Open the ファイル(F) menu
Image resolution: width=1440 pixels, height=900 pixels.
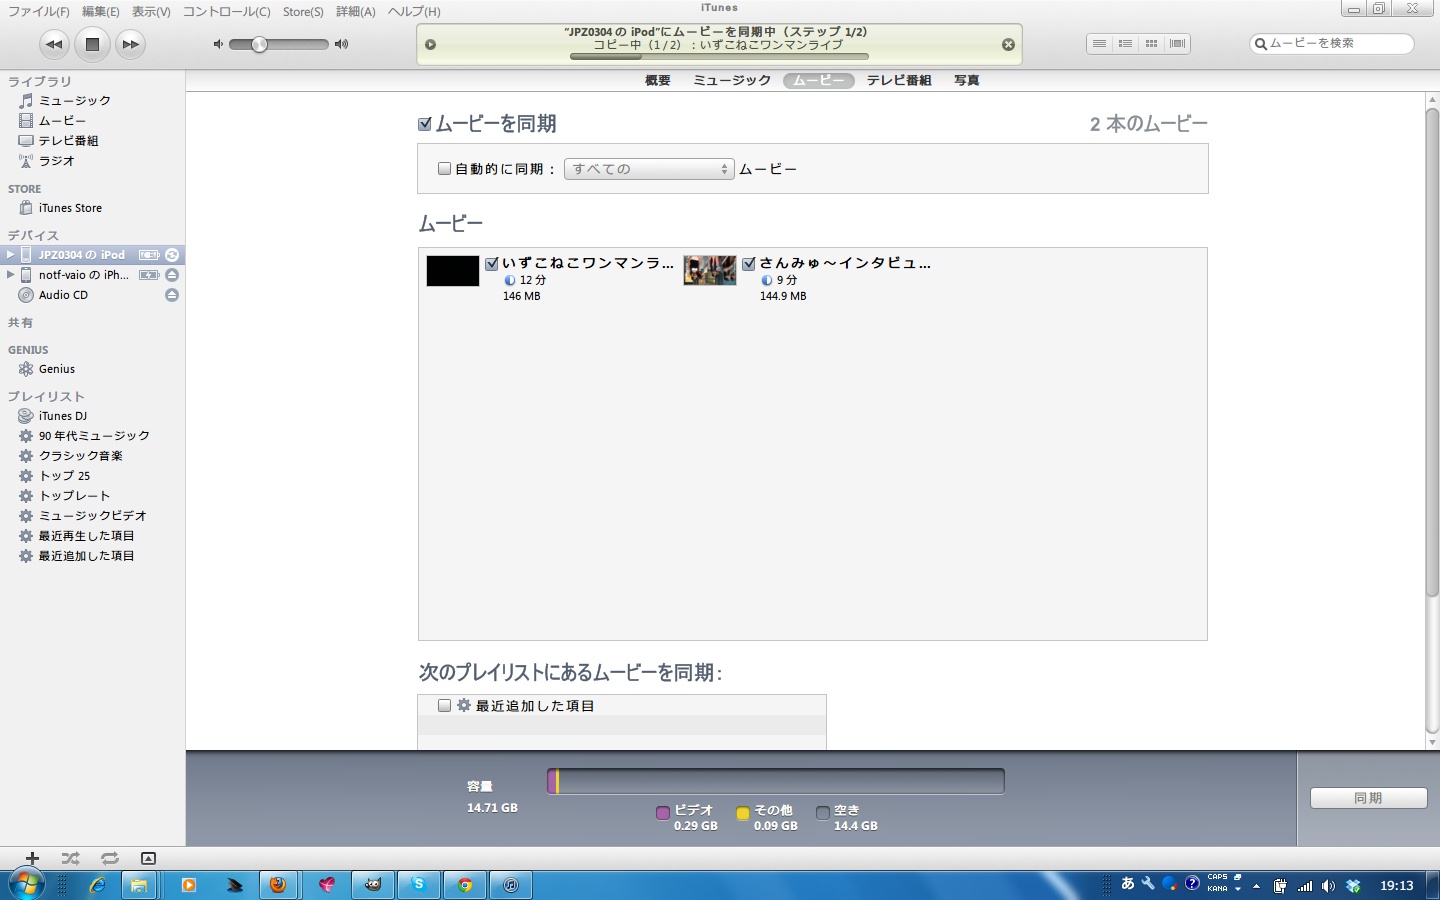[x=39, y=12]
